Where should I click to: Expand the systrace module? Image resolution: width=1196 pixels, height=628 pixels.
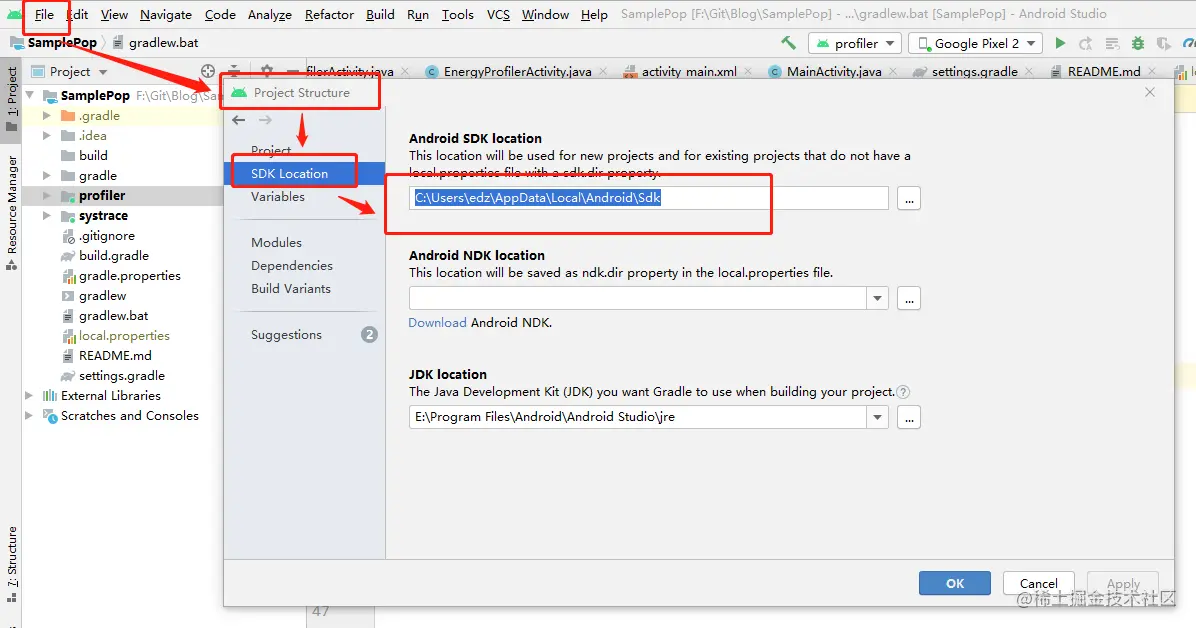(x=47, y=216)
